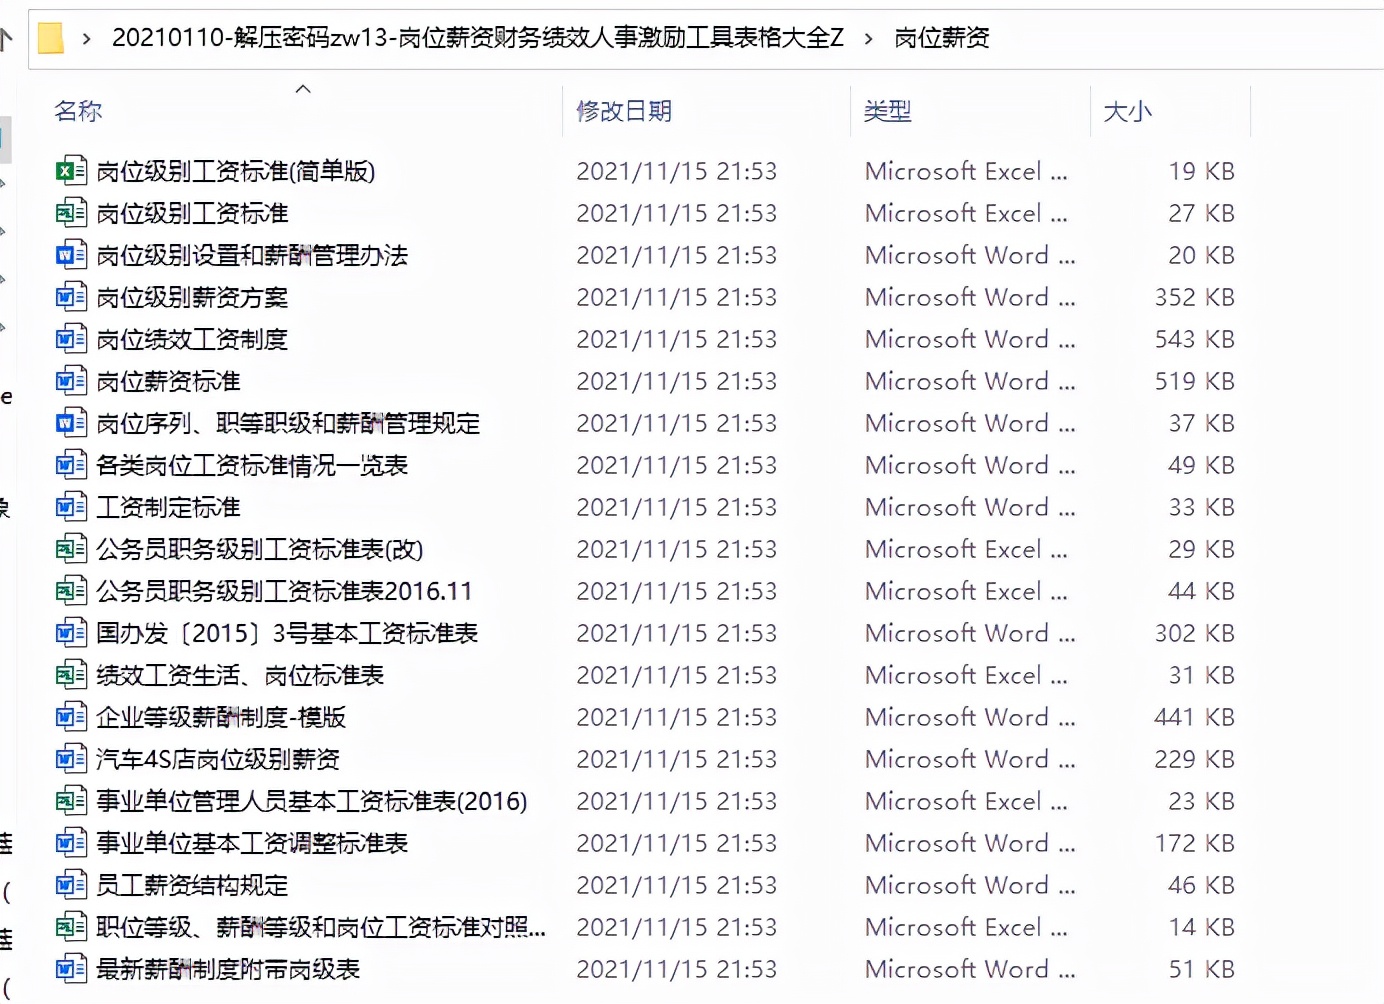The width and height of the screenshot is (1384, 1004).
Task: Select file 公务员职务级别工资标准表(改)
Action: click(x=260, y=549)
